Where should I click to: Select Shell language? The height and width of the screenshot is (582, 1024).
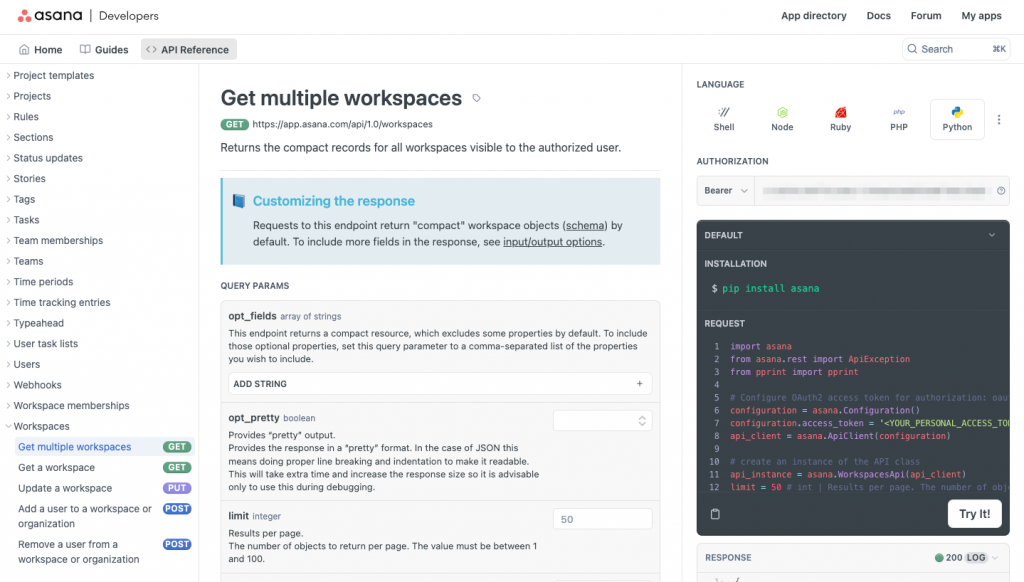(x=724, y=120)
